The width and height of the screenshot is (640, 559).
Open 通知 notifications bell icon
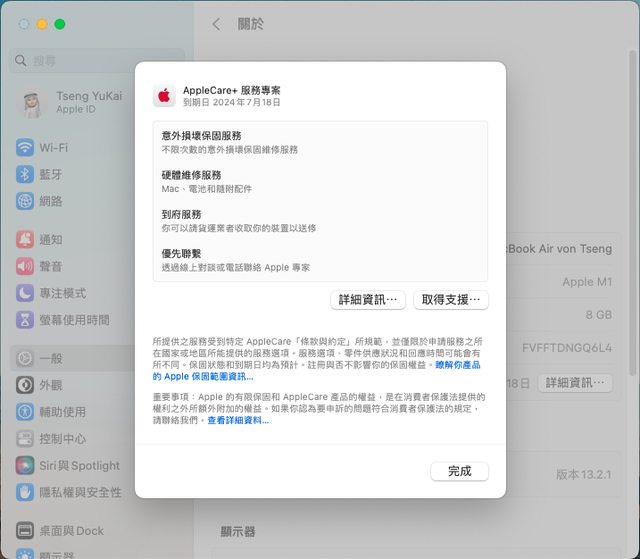(x=25, y=240)
